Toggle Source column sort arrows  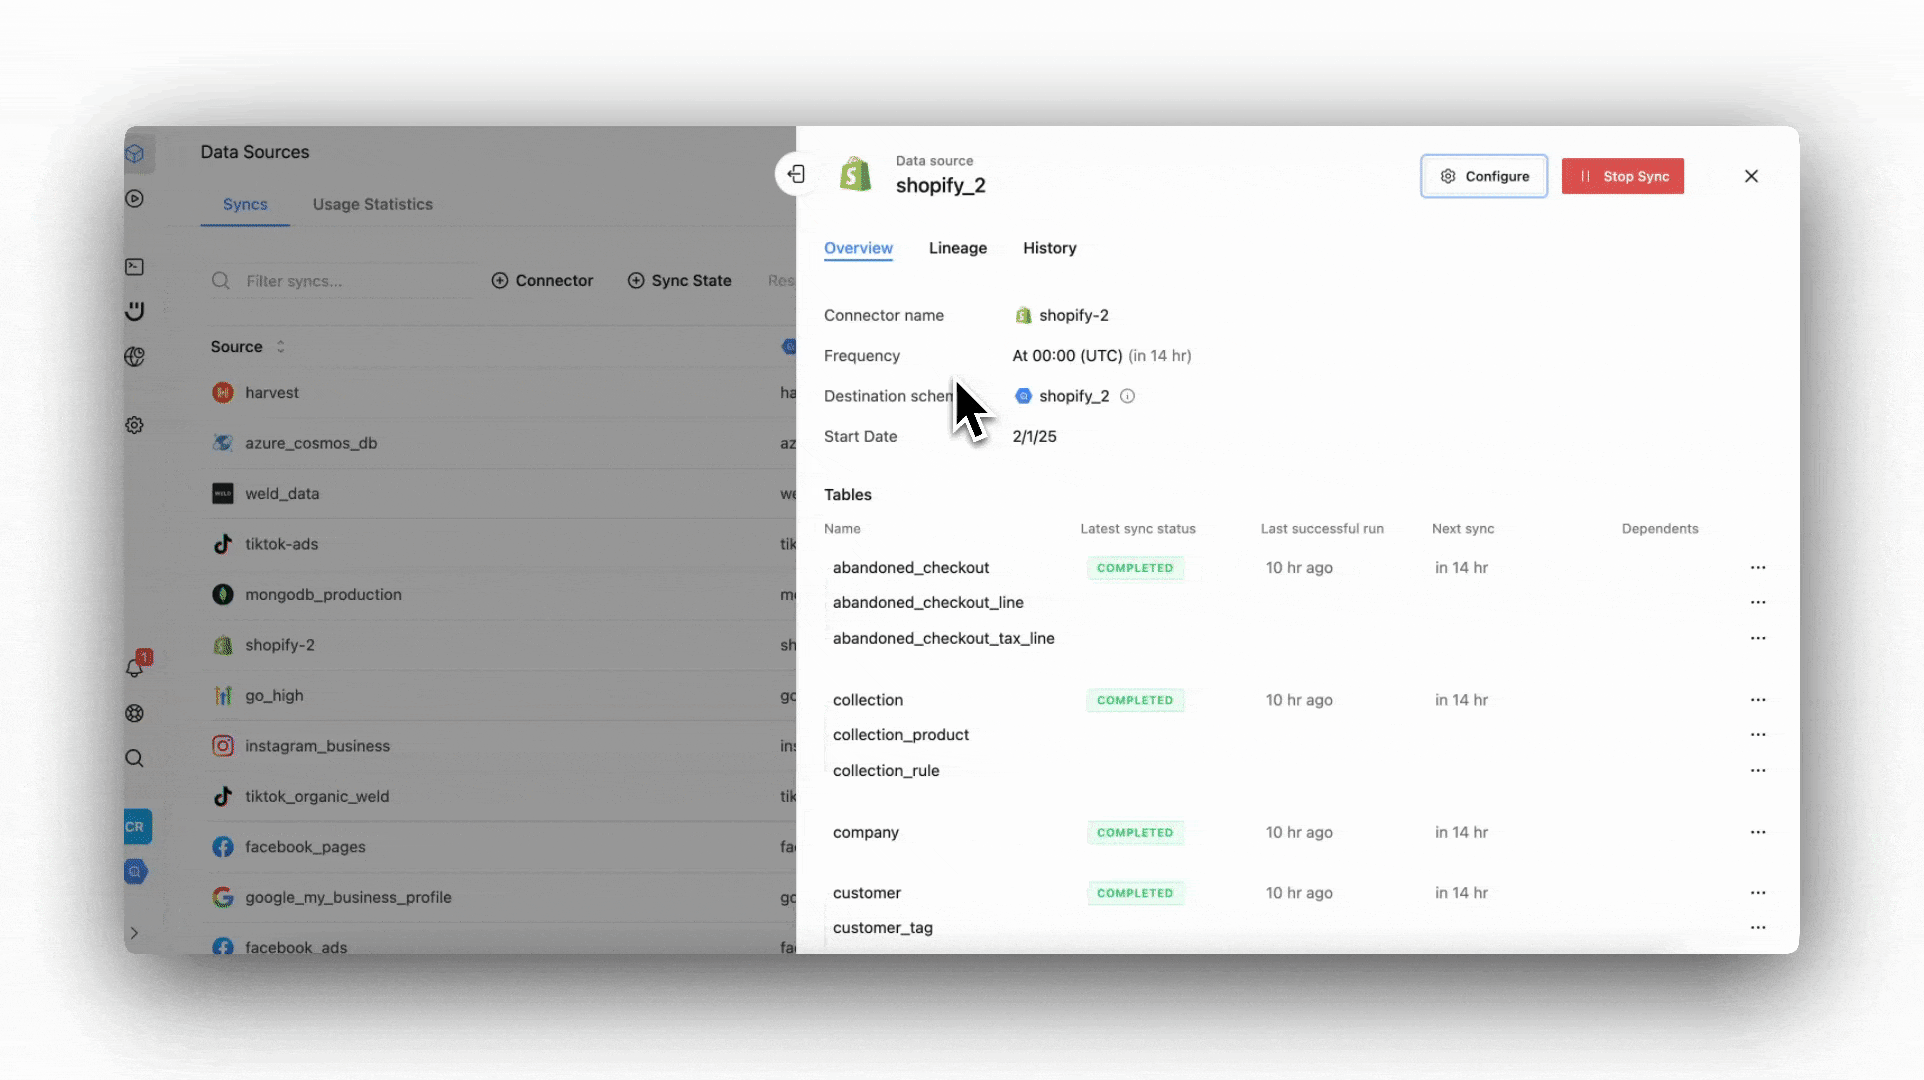(281, 347)
